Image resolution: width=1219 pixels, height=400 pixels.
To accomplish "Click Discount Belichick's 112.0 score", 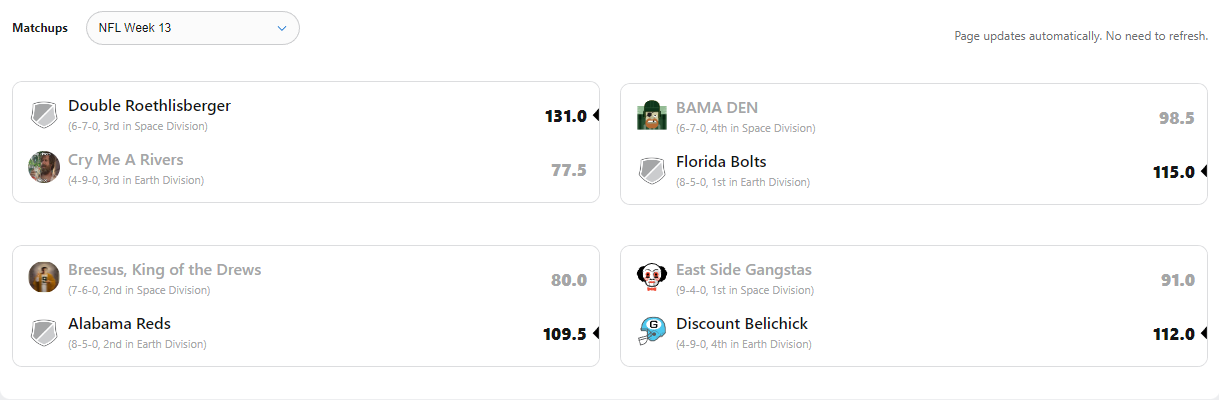I will point(1173,334).
